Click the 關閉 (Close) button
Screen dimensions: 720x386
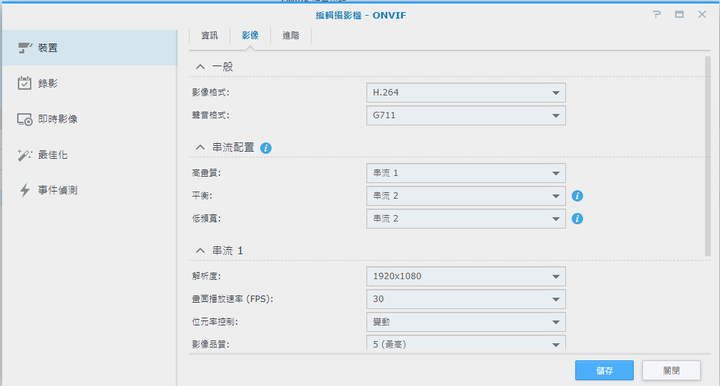[671, 370]
